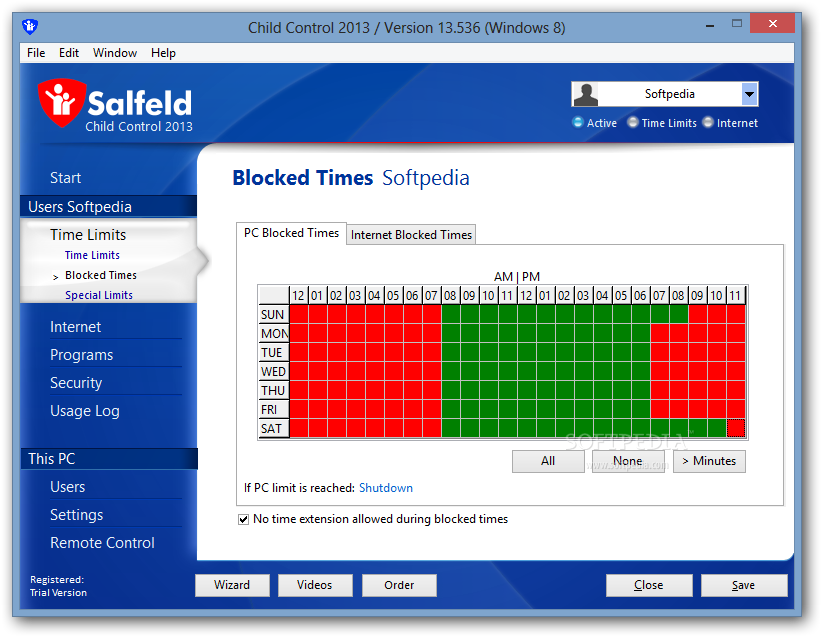Viewport: 822px width, 637px height.
Task: Click the All button below the grid
Action: pos(548,461)
